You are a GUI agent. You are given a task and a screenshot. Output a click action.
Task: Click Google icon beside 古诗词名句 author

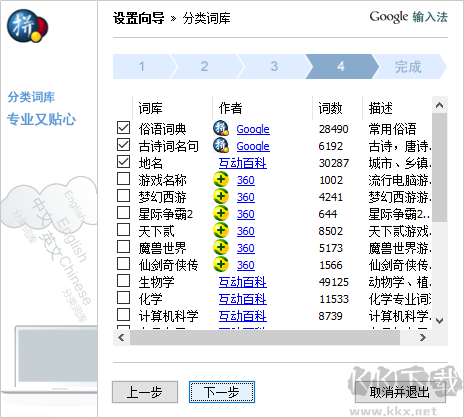tap(221, 145)
